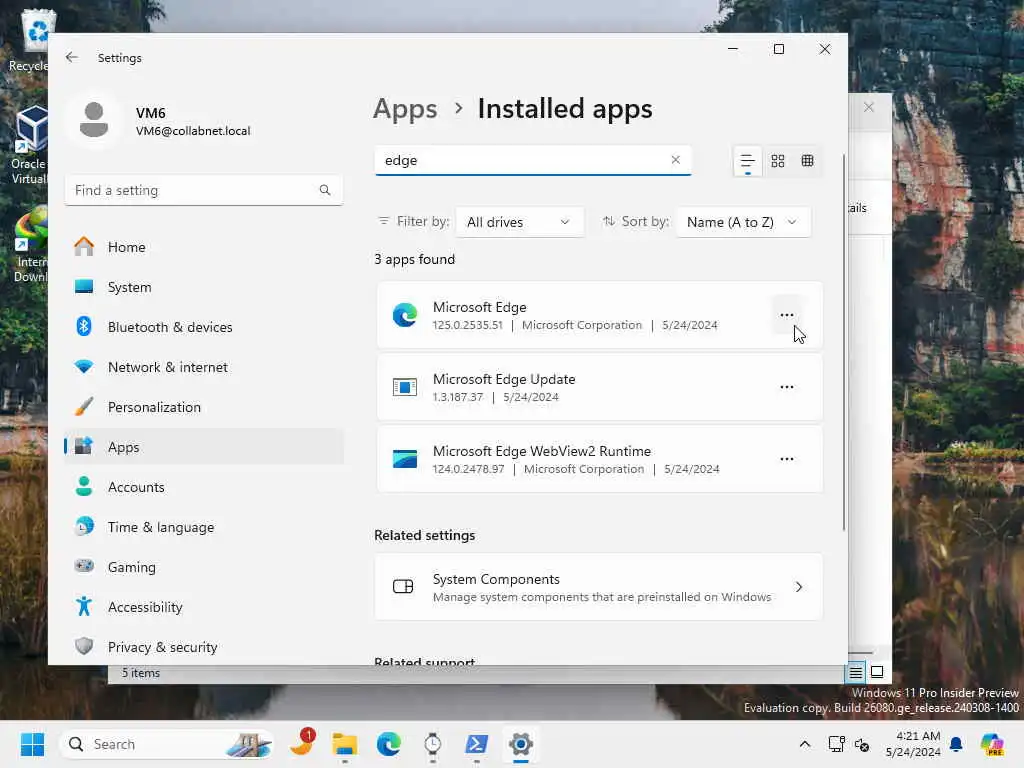Image resolution: width=1024 pixels, height=768 pixels.
Task: Open System Components related setting
Action: pos(598,586)
